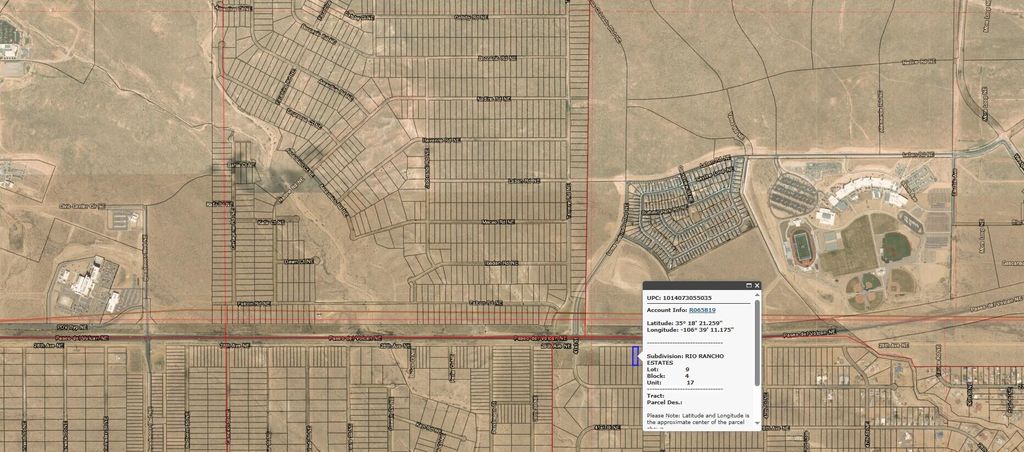Click the popup scroll up arrow

(x=757, y=296)
